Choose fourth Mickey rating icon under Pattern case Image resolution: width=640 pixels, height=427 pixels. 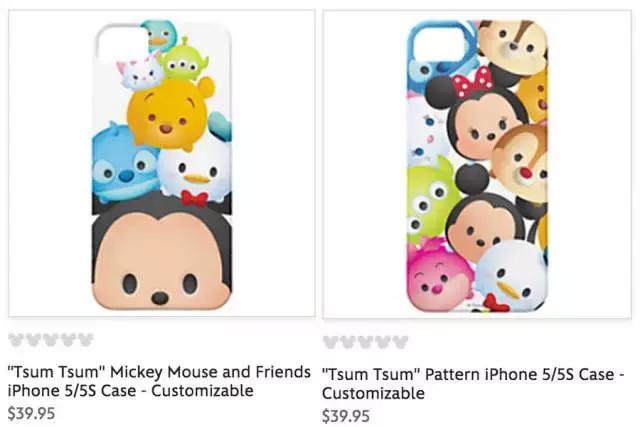383,342
